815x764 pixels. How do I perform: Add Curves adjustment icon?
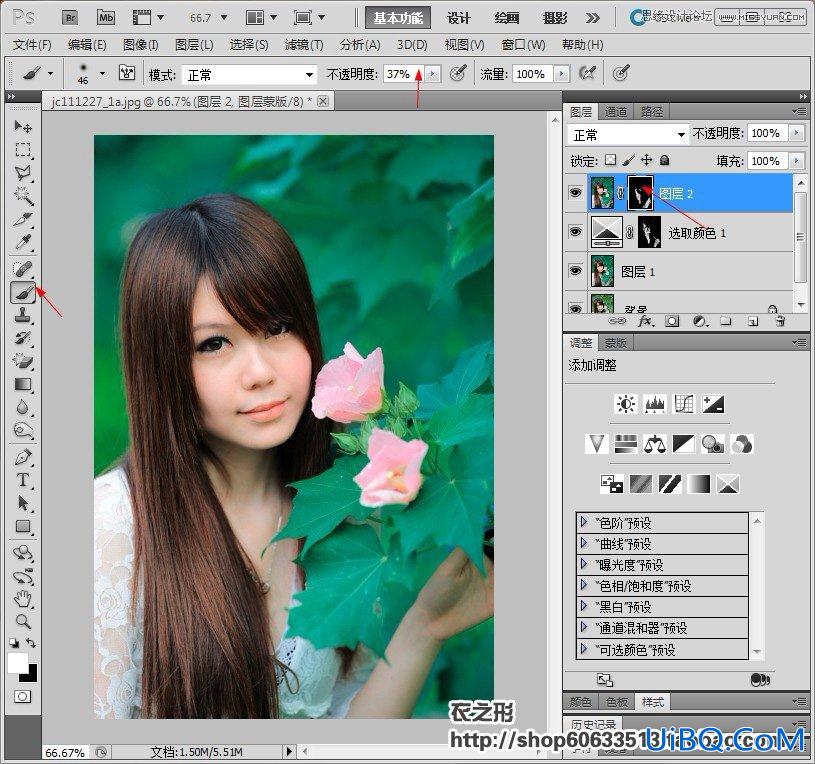point(684,404)
